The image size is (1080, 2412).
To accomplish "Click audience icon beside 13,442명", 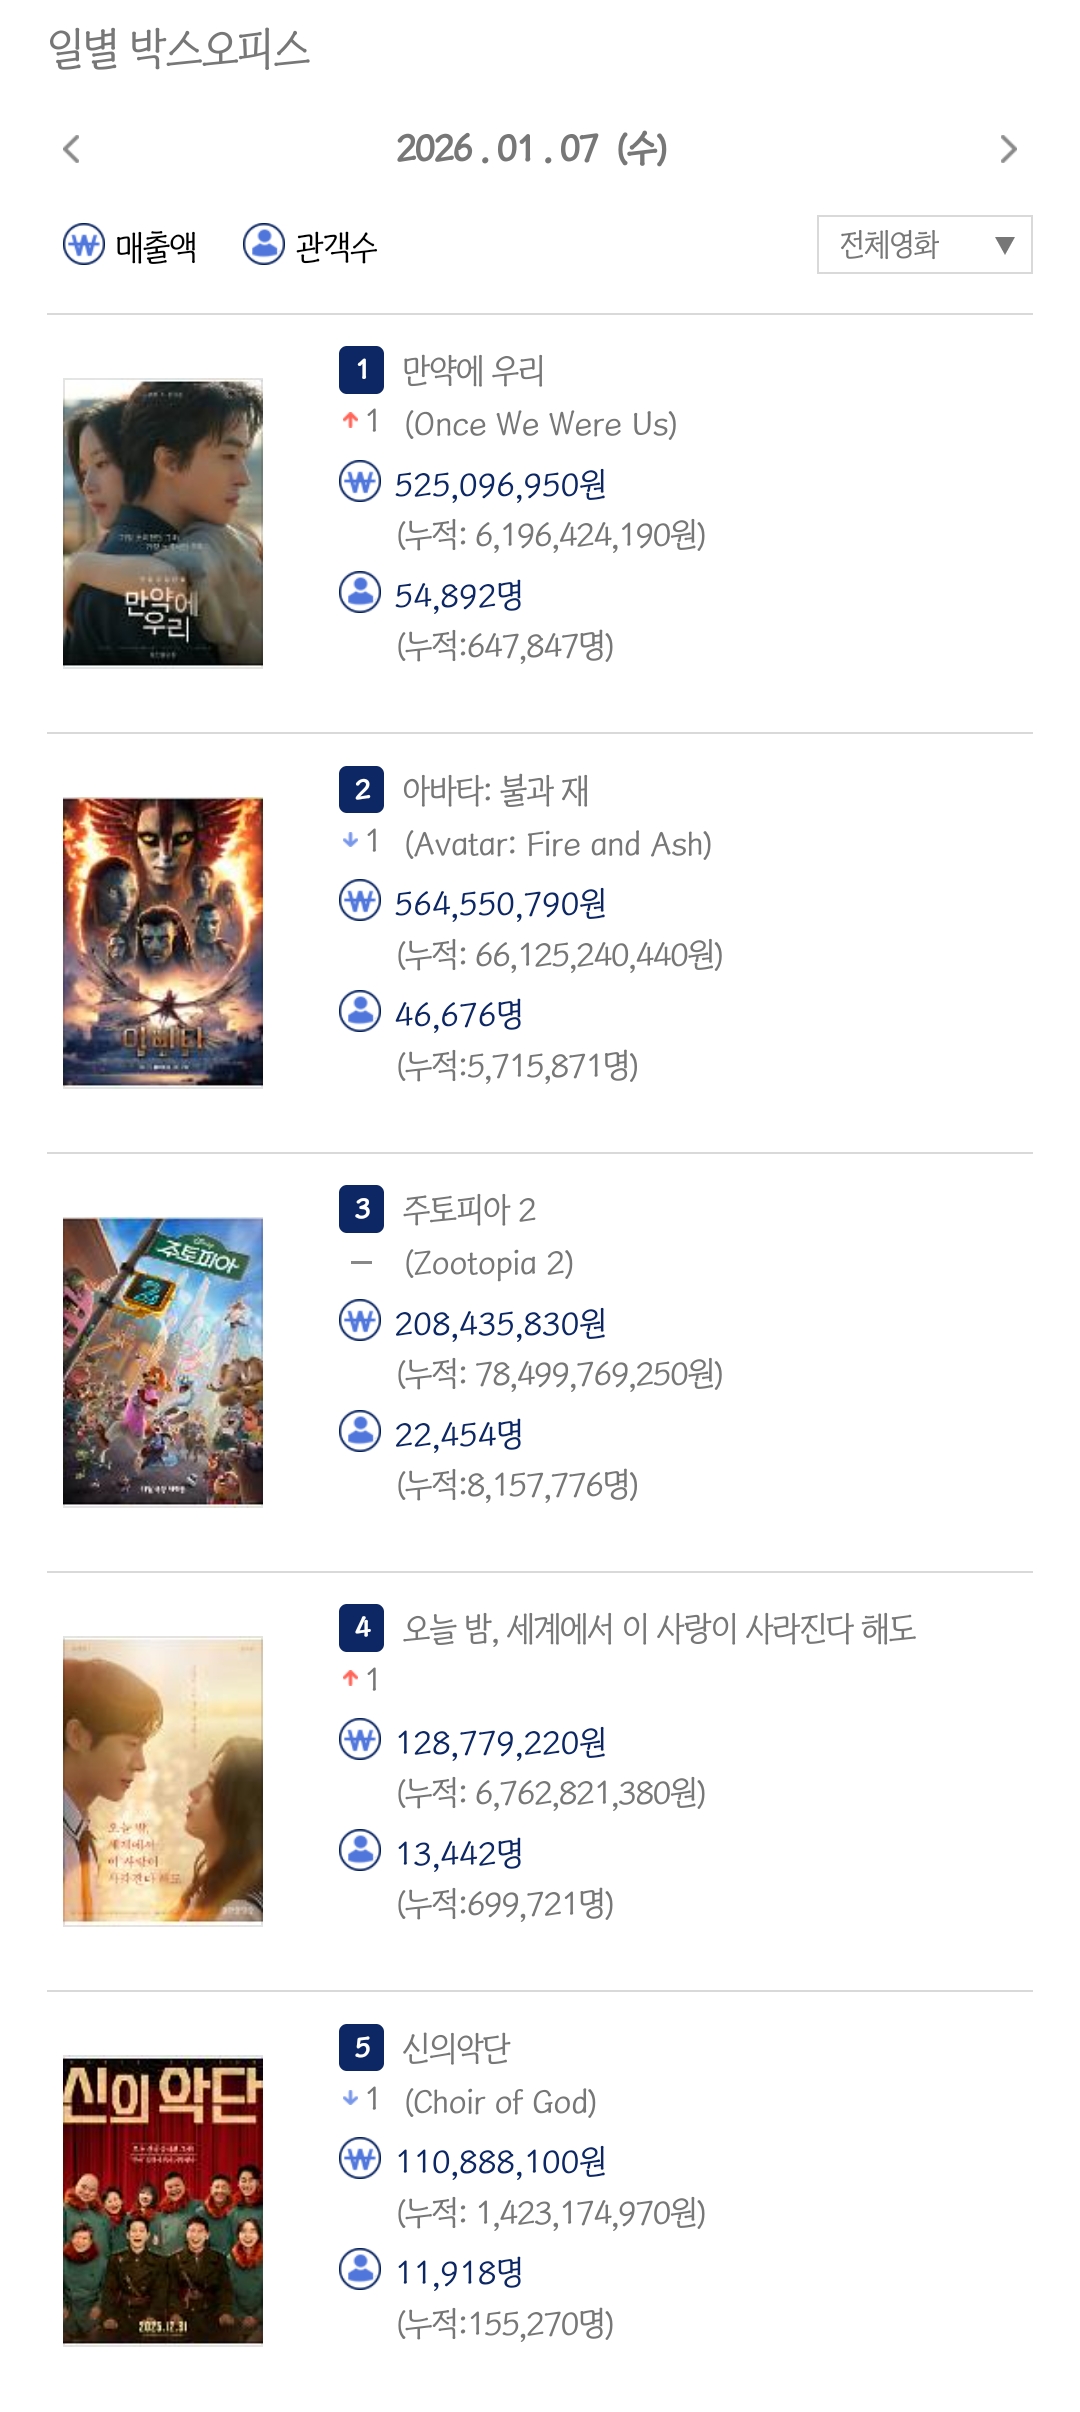I will [x=360, y=1850].
